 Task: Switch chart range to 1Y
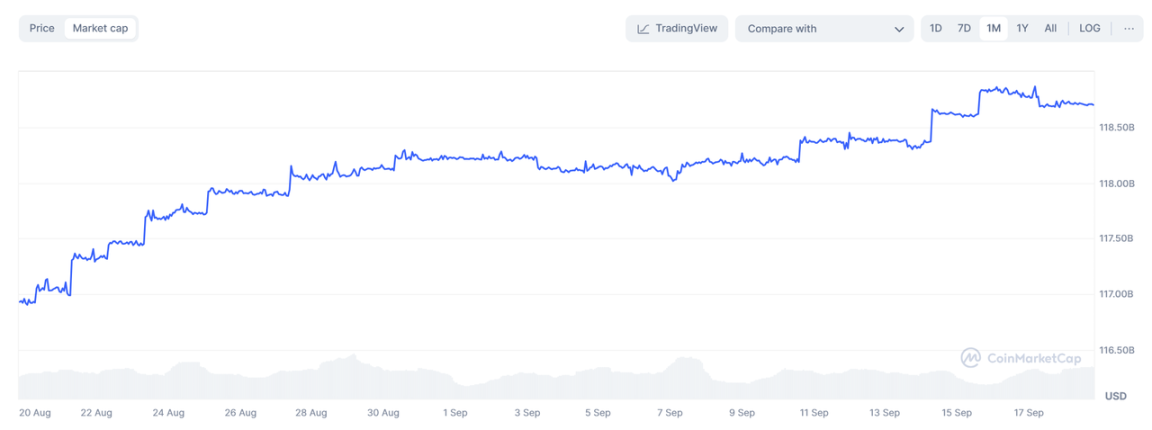[x=1022, y=29]
